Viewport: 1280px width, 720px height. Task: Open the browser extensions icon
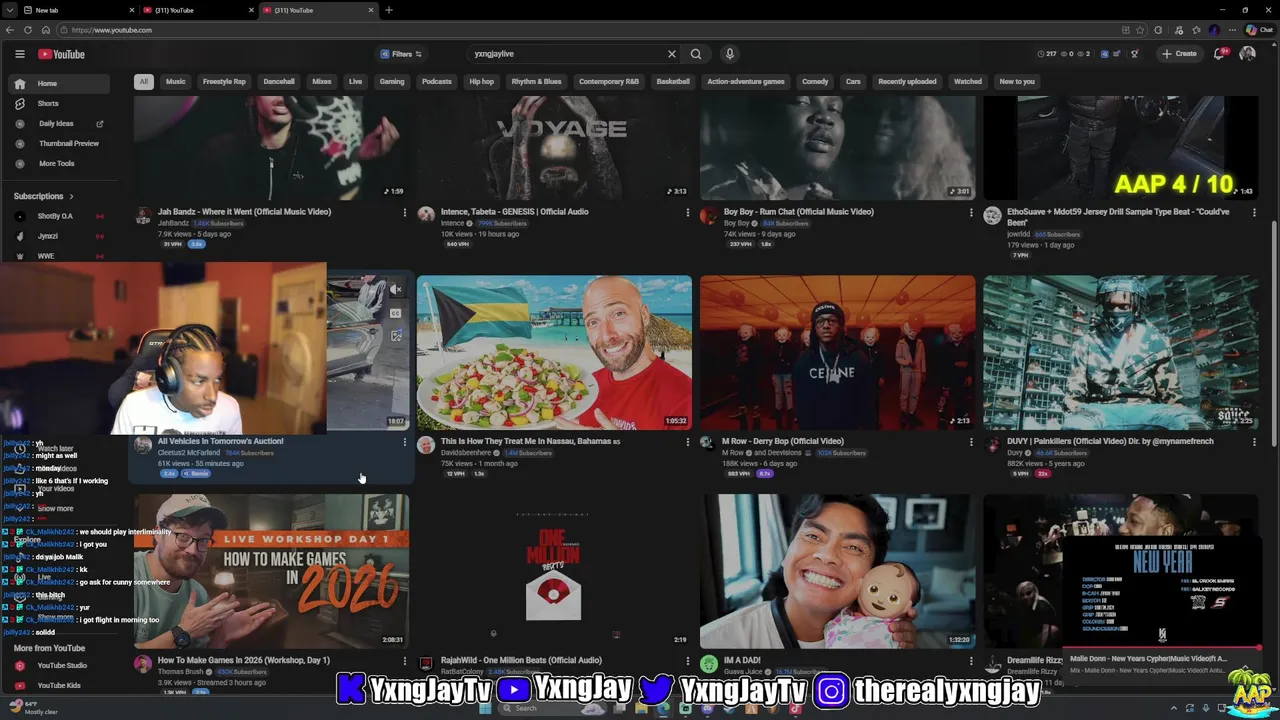coord(1159,30)
